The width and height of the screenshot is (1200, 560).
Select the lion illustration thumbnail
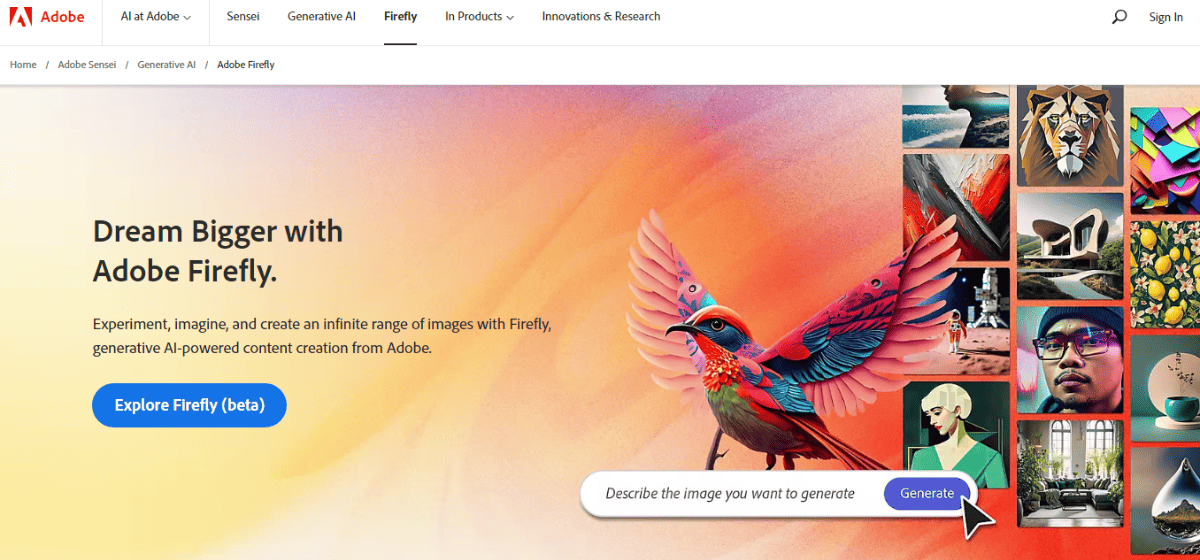point(1070,135)
